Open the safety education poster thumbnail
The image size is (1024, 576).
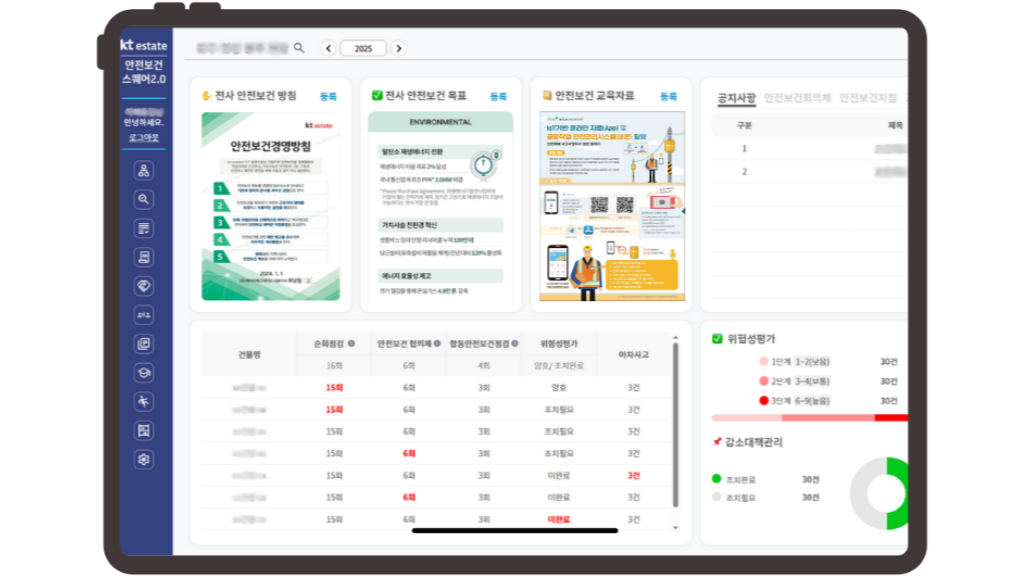pyautogui.click(x=612, y=206)
